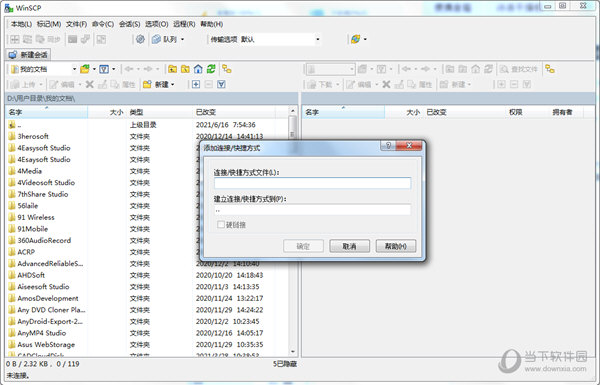Open the 标记(M) menu
600x385 pixels.
(x=49, y=24)
